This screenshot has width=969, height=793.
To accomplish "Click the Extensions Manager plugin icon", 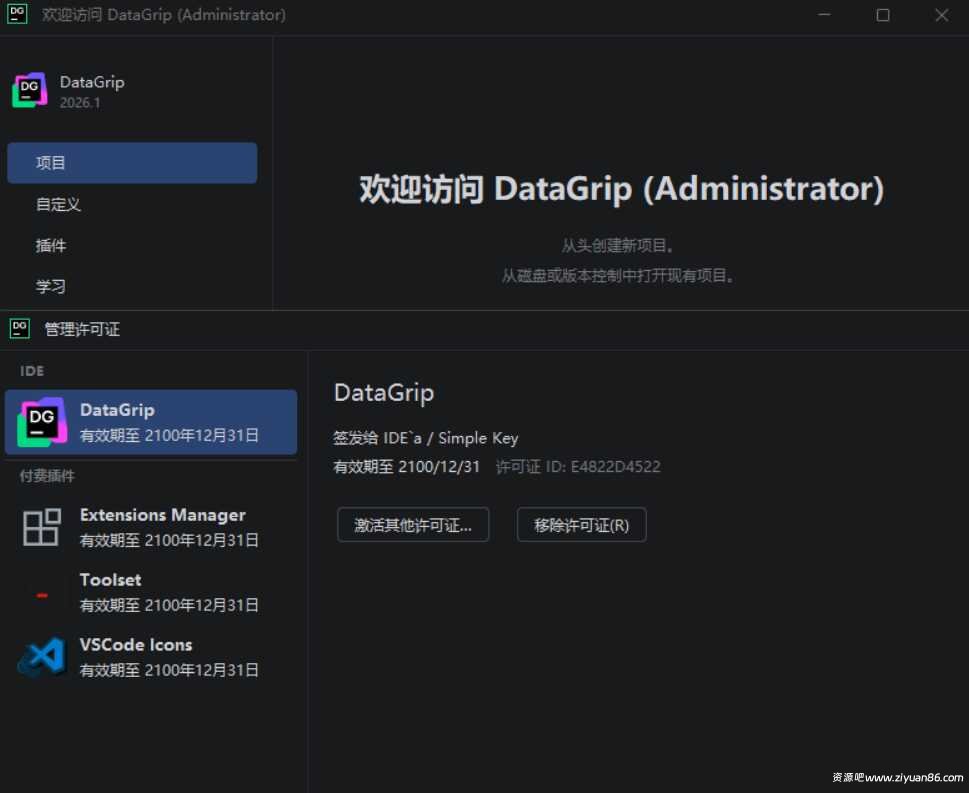I will coord(42,527).
